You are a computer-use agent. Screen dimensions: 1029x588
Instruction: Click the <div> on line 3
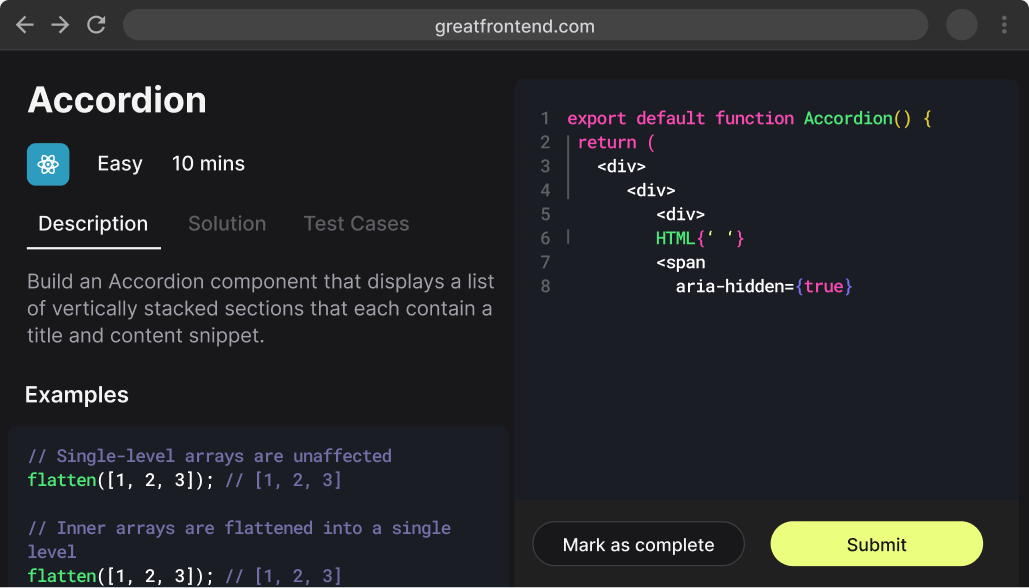click(x=621, y=167)
